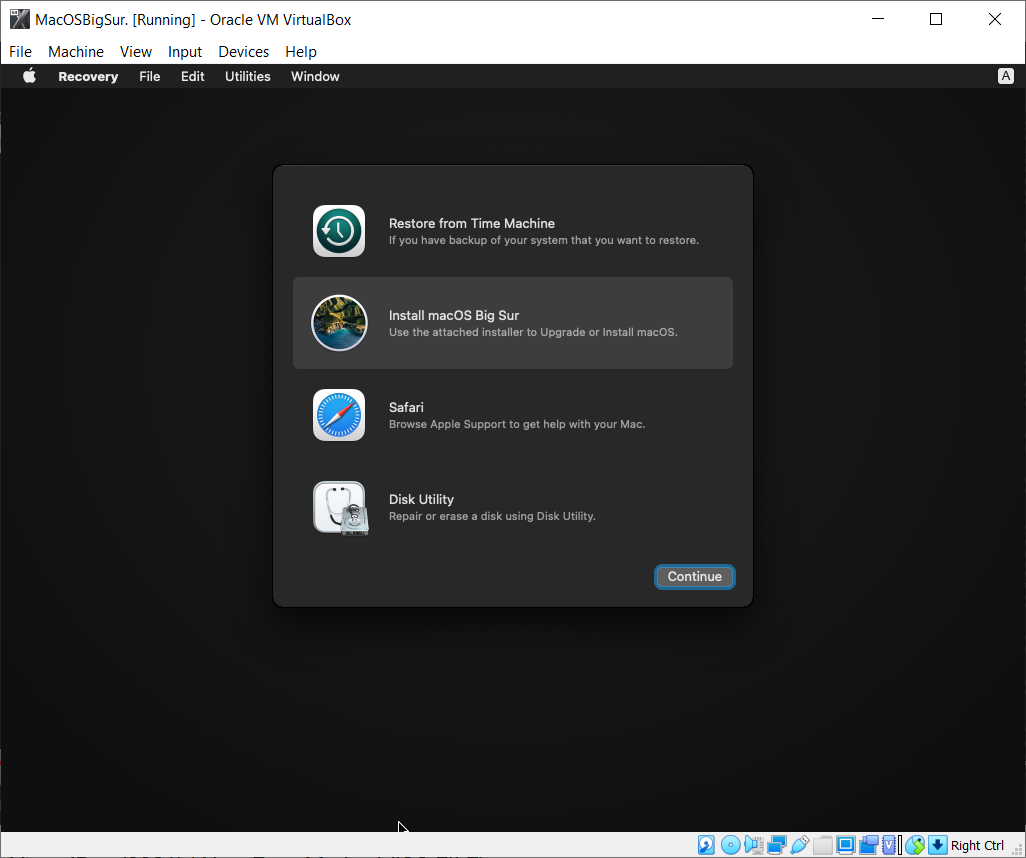Screen dimensions: 1026x858
Task: Open the Recovery menu in macOS
Action: click(88, 77)
